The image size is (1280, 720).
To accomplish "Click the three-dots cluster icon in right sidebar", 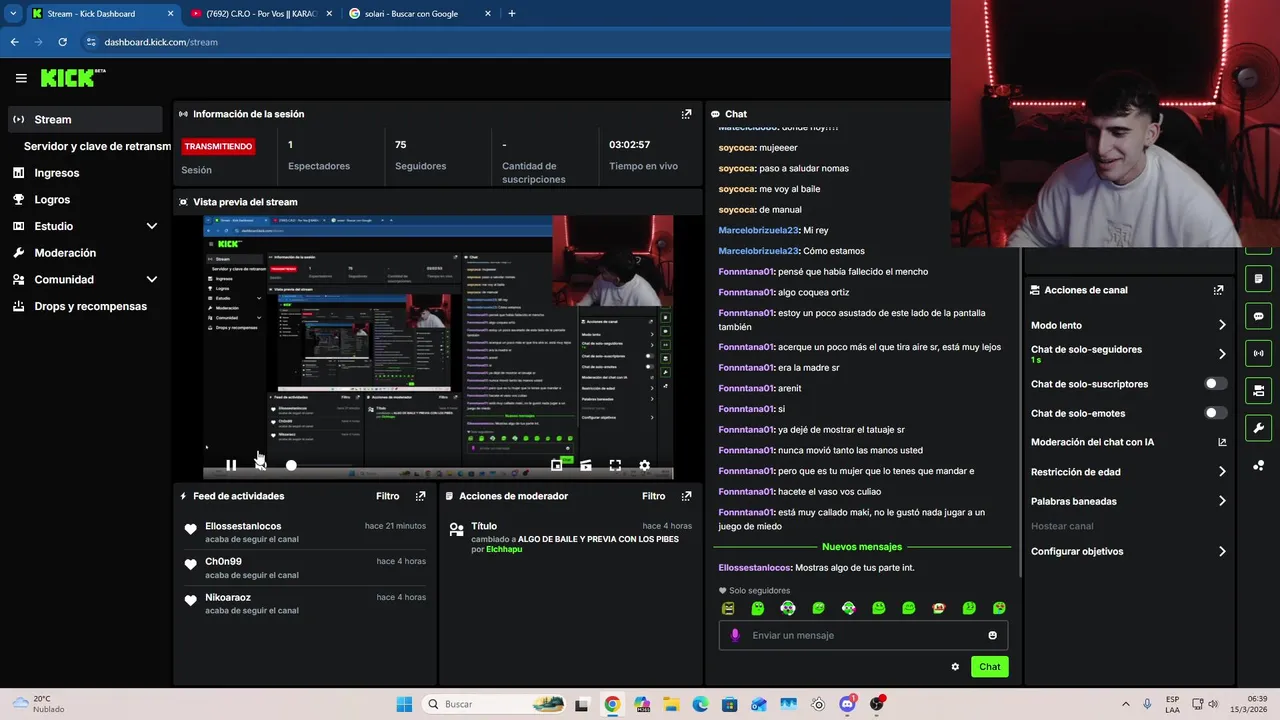I will click(1258, 465).
